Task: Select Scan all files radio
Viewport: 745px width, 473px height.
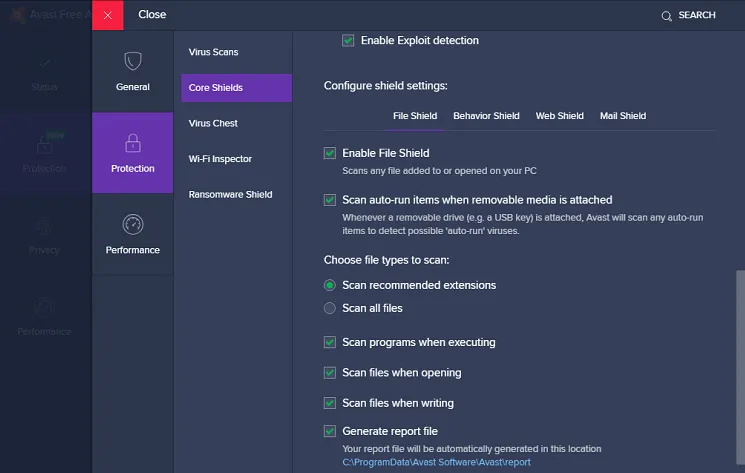Action: pos(330,308)
